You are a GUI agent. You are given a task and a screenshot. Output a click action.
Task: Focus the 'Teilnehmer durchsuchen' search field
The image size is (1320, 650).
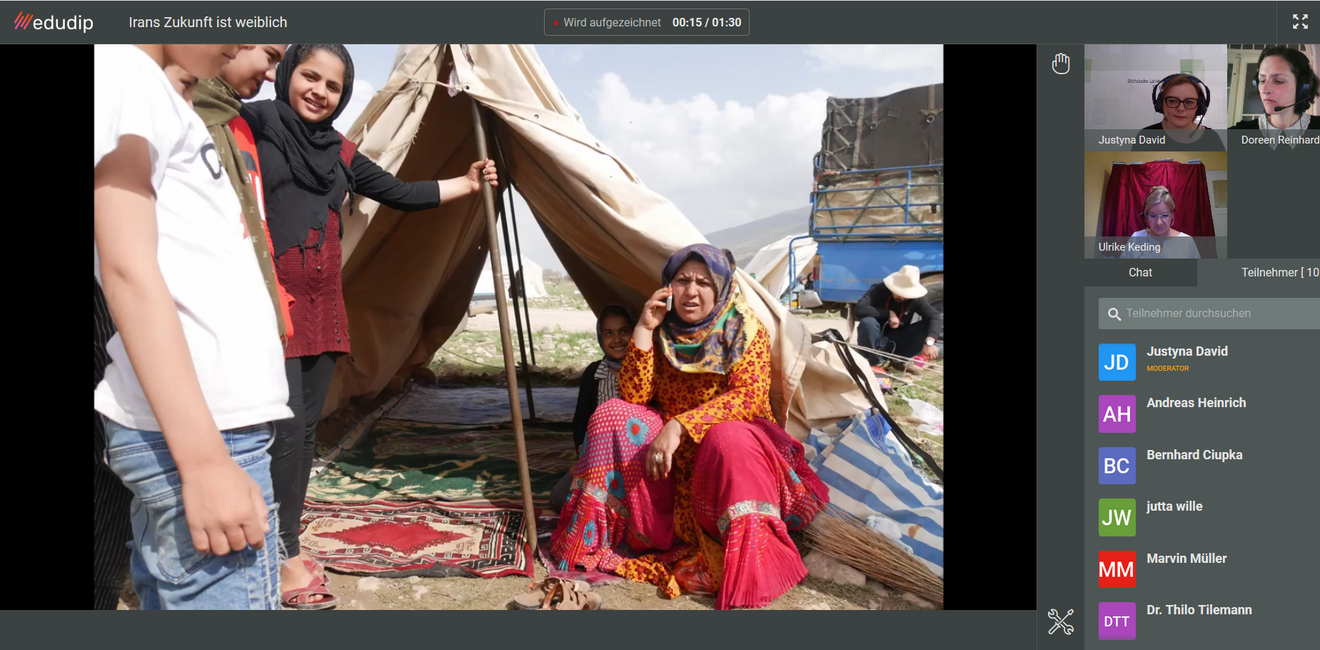tap(1215, 314)
